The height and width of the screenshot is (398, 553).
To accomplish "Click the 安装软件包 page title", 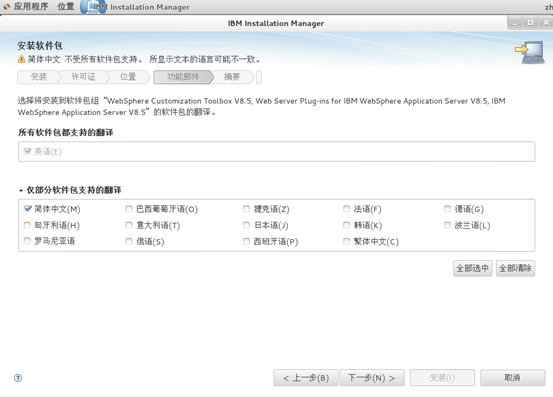I will click(40, 45).
